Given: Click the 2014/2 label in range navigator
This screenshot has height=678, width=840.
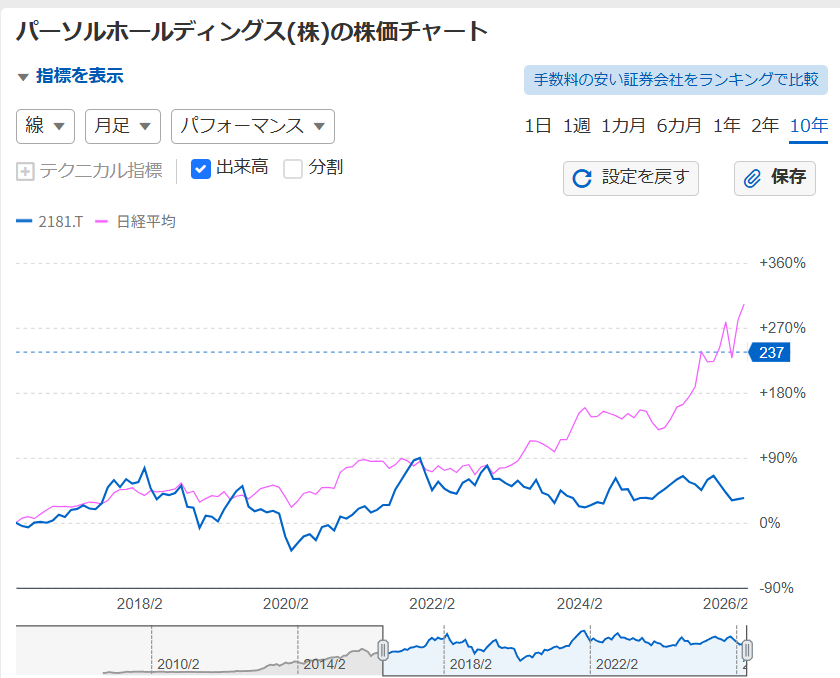Looking at the screenshot, I should click(325, 664).
